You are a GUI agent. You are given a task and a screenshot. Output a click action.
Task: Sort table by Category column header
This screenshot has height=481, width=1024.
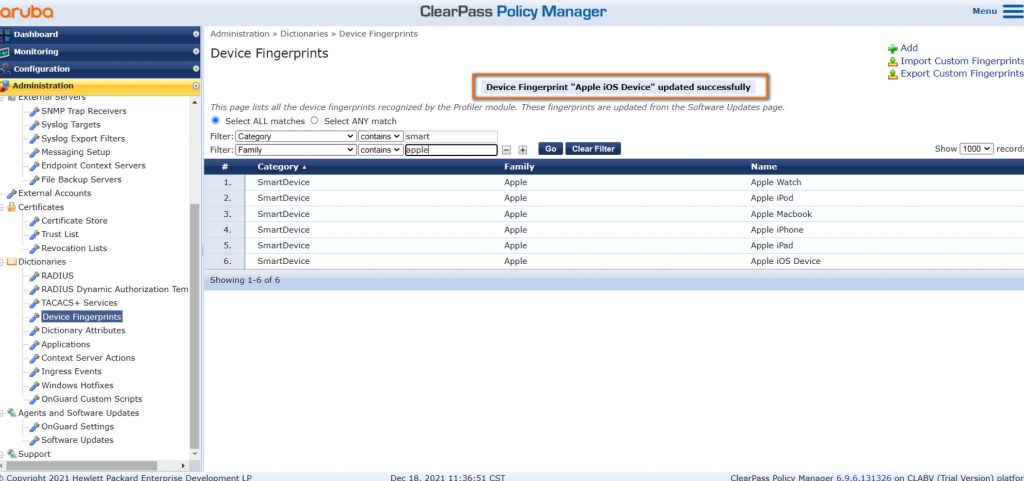click(278, 167)
